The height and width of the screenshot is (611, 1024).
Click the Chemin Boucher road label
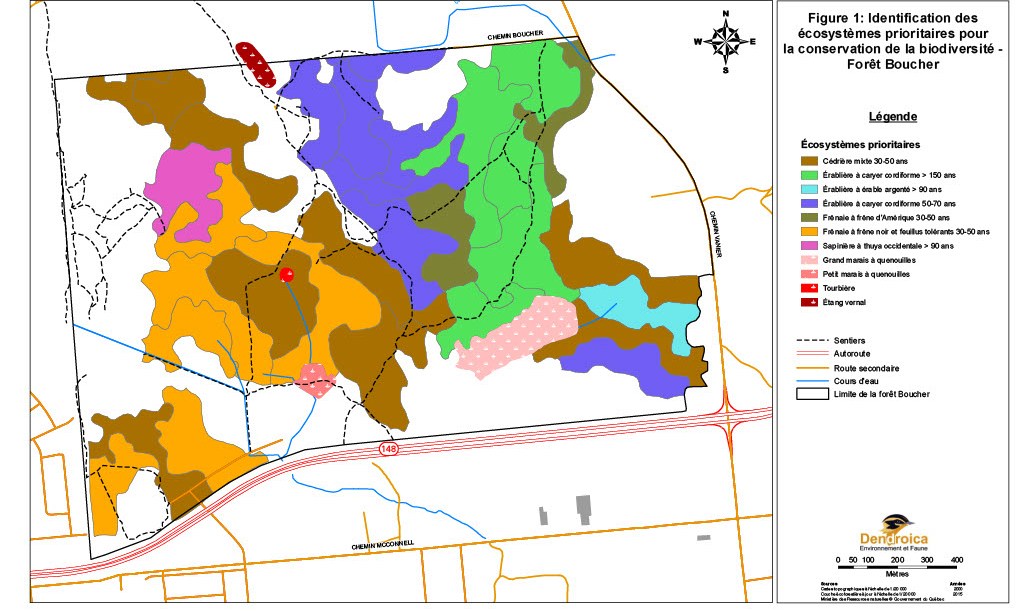point(515,36)
